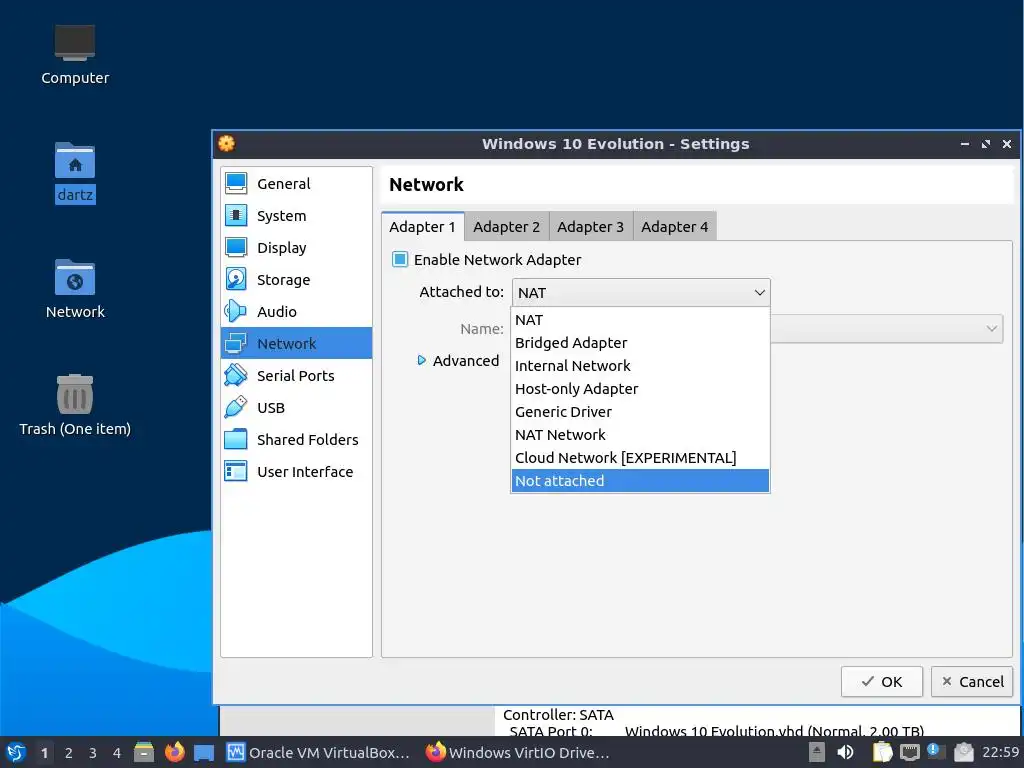Choose NAT Network from the list

(x=640, y=434)
